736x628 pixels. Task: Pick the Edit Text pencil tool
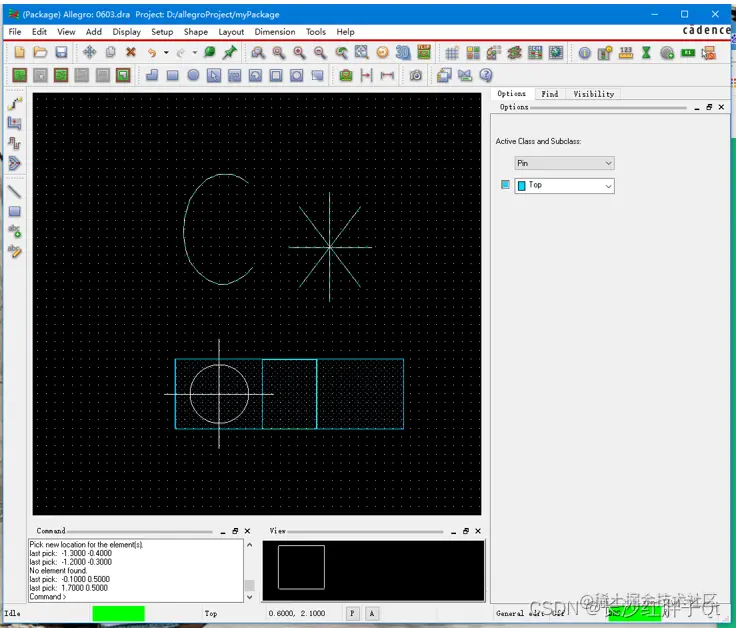pyautogui.click(x=15, y=251)
